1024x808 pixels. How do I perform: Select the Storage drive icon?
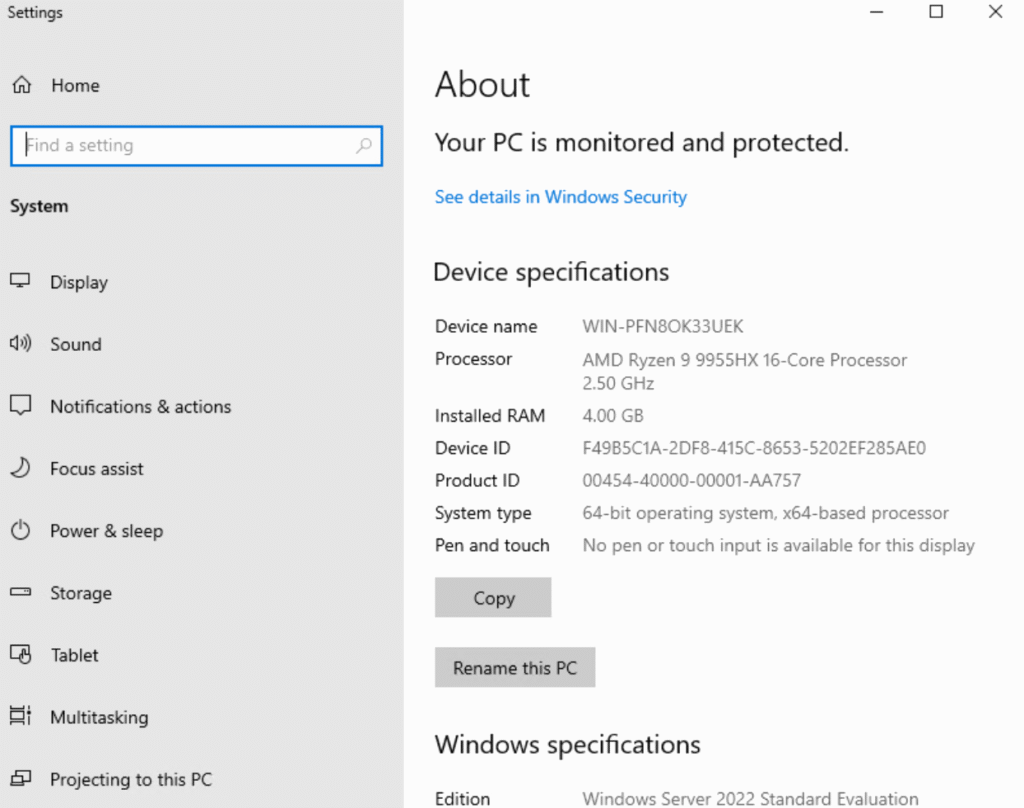click(20, 593)
